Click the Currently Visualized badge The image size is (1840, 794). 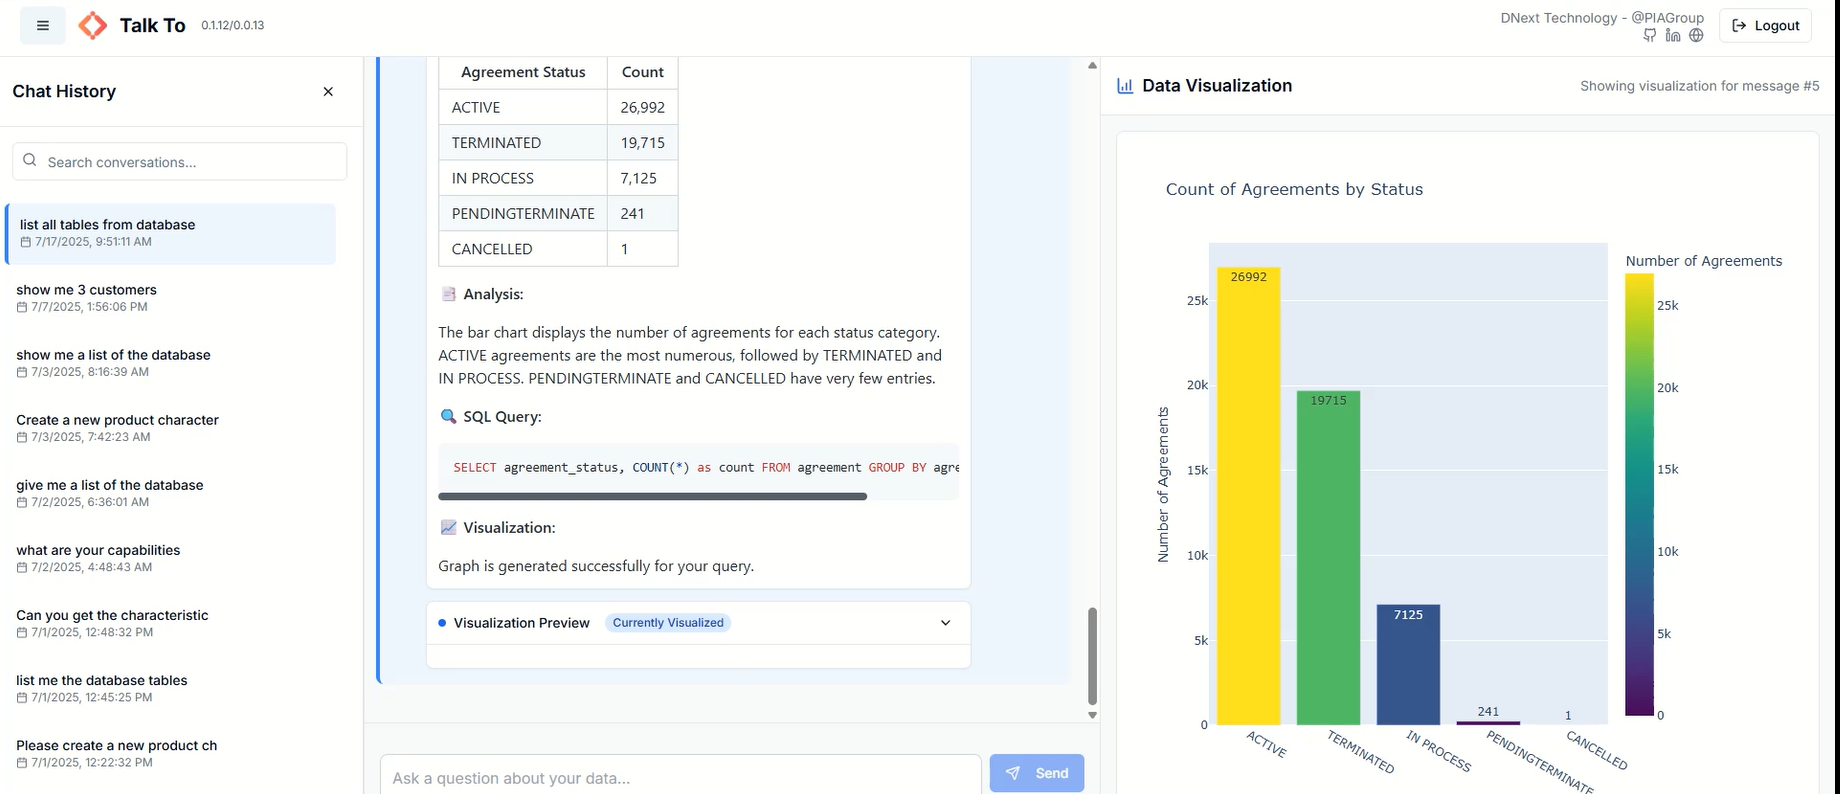coord(667,623)
